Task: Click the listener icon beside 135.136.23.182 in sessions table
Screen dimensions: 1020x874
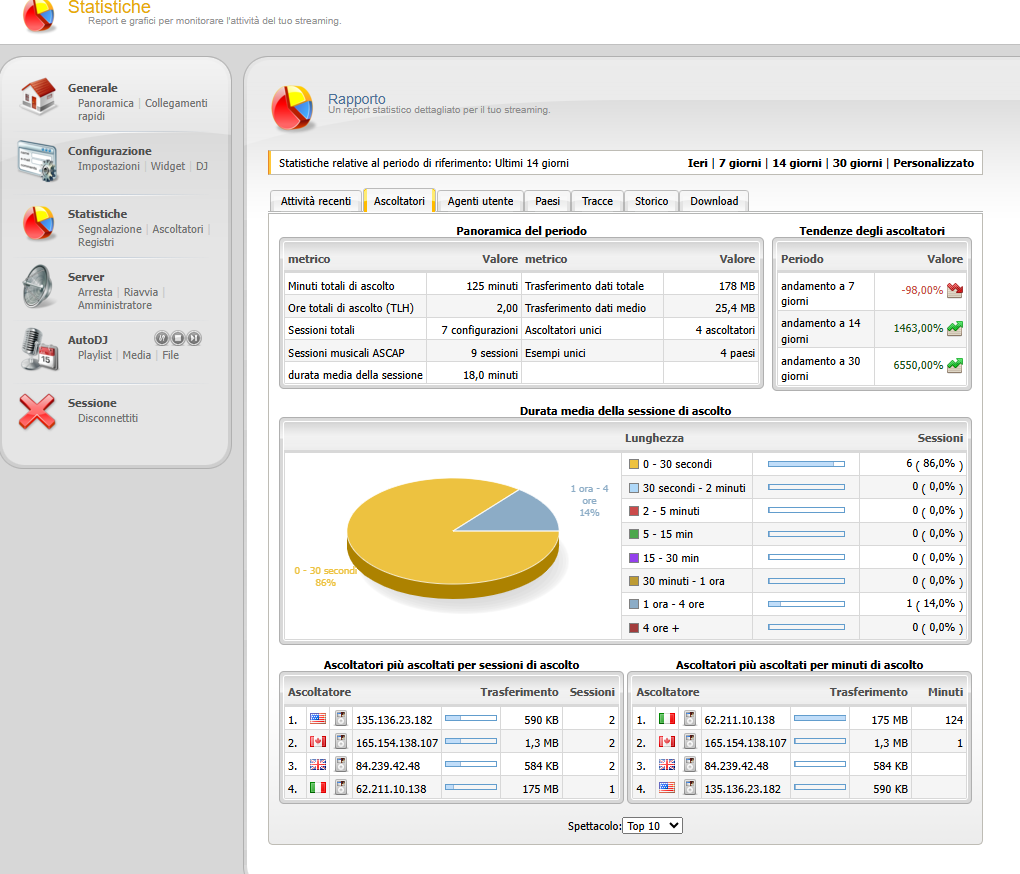Action: tap(341, 719)
